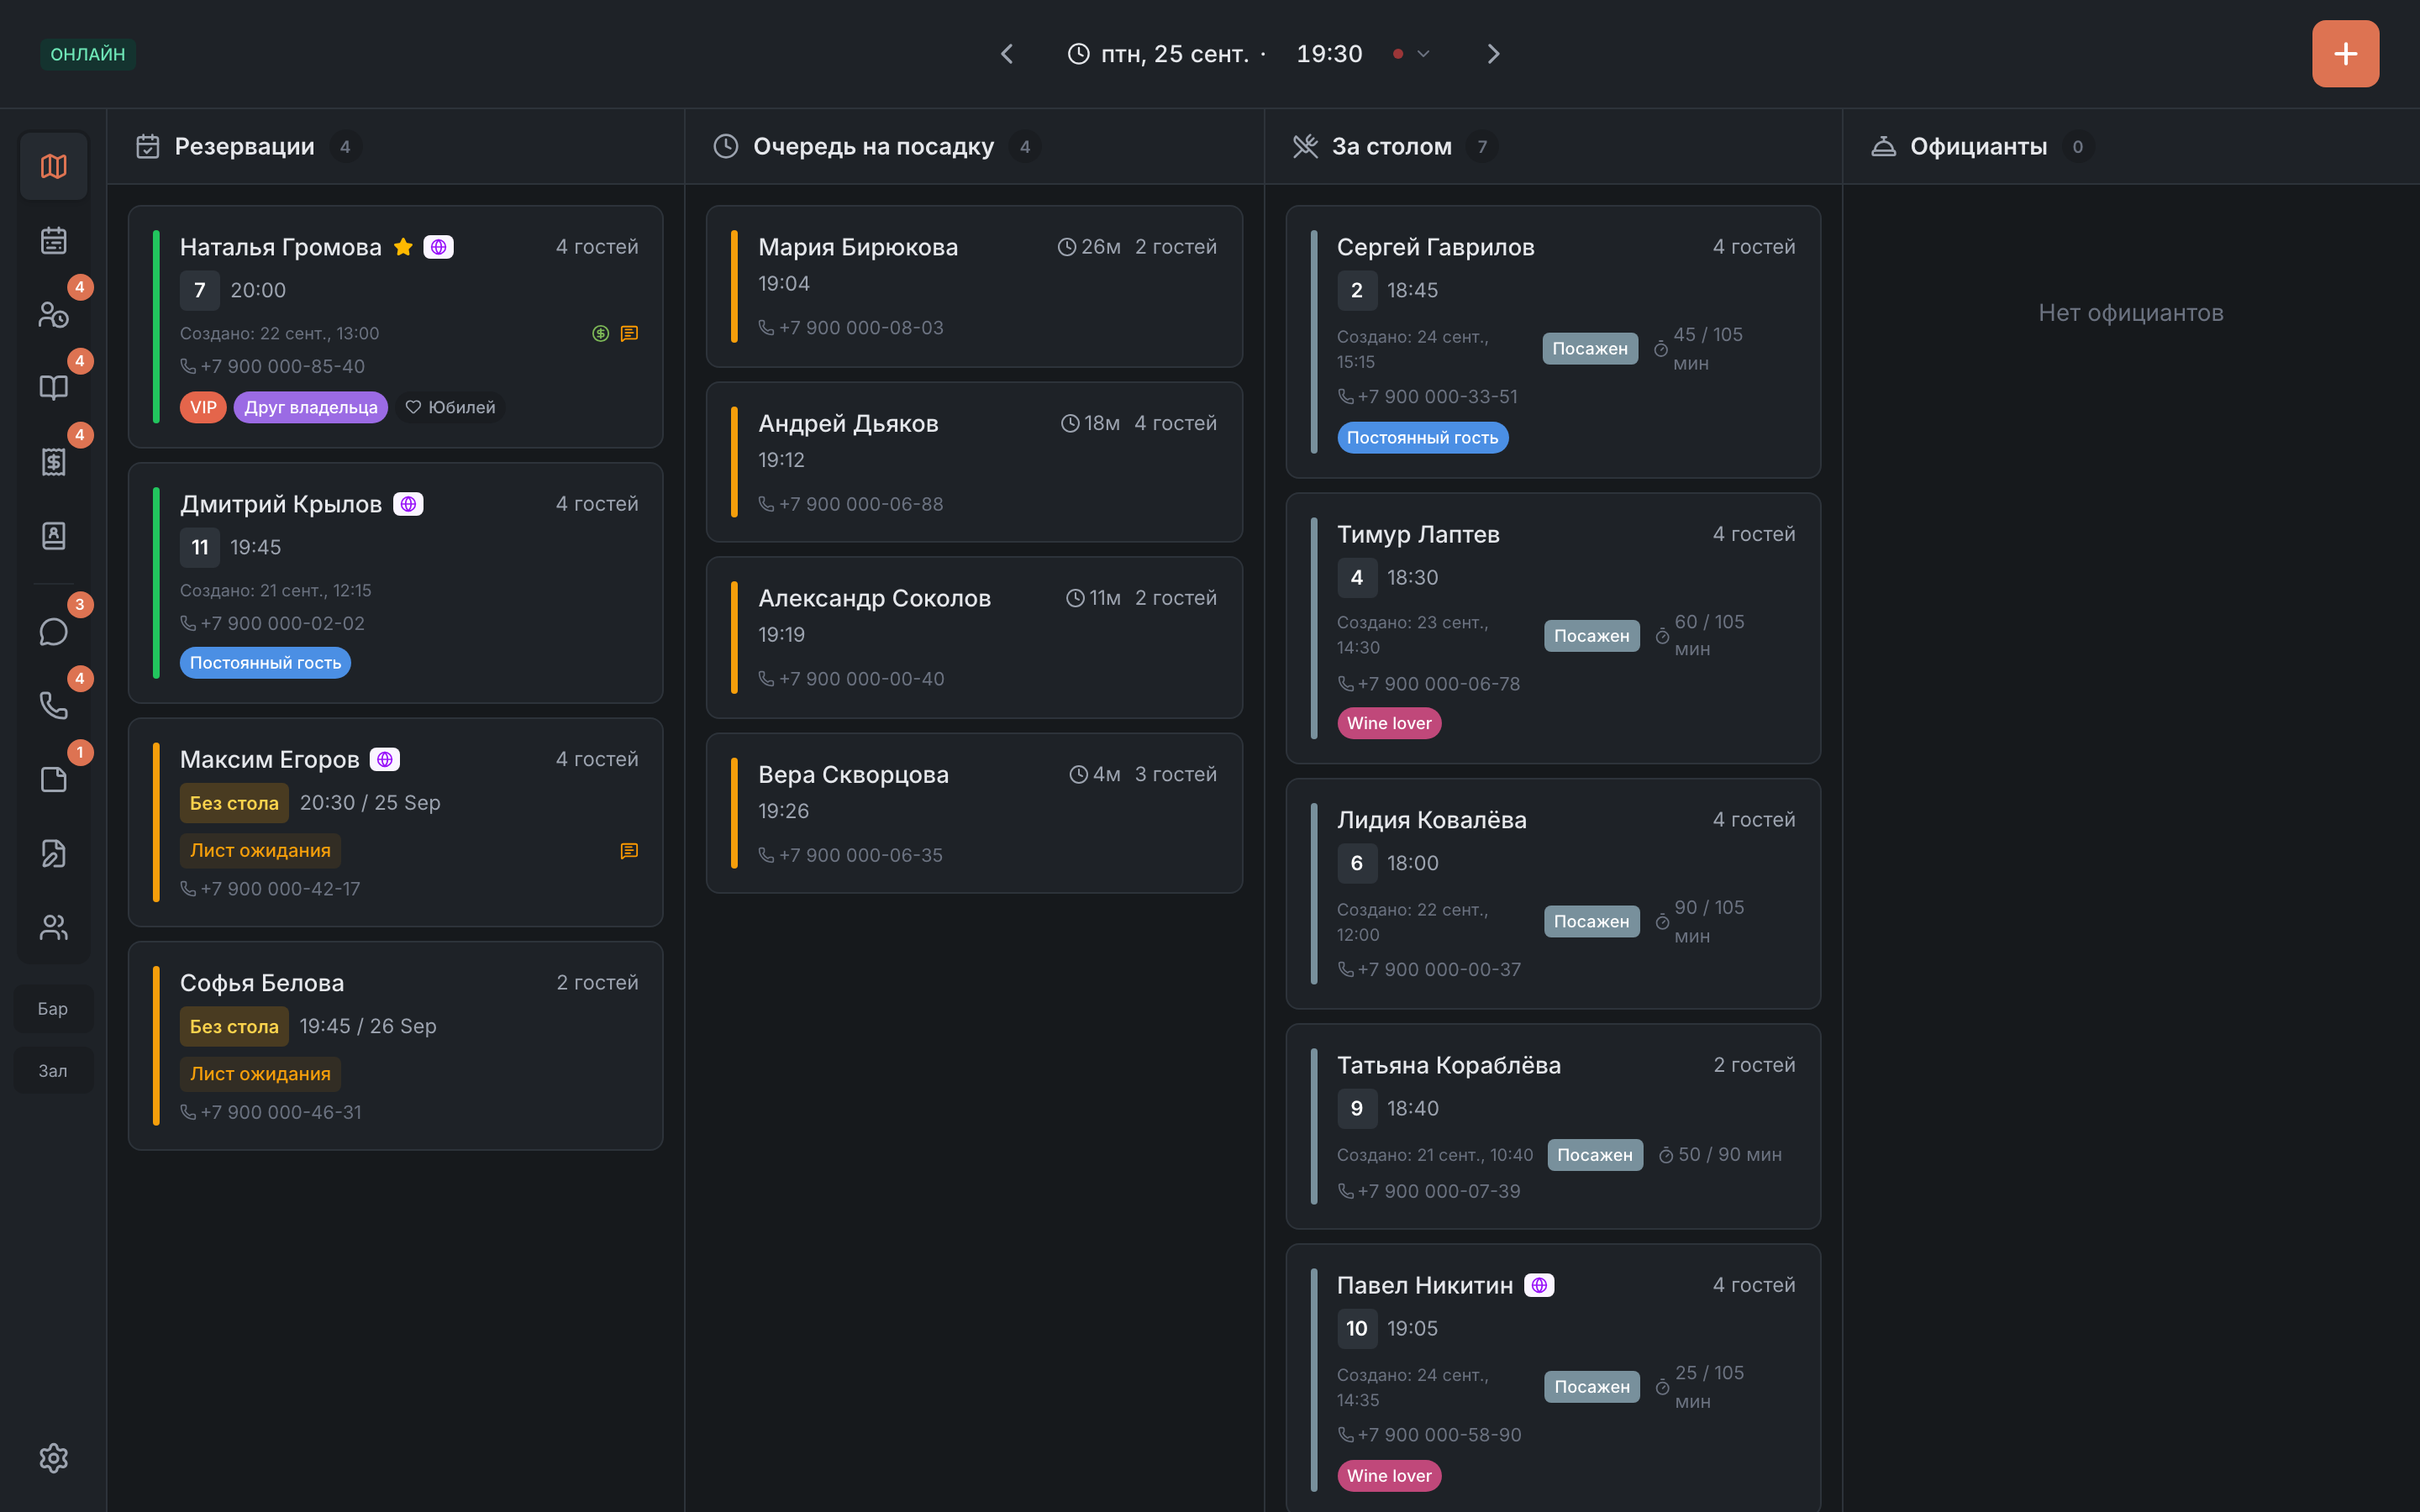This screenshot has width=2420, height=1512.
Task: Click the note icon on Максим Егоров card
Action: (x=629, y=851)
